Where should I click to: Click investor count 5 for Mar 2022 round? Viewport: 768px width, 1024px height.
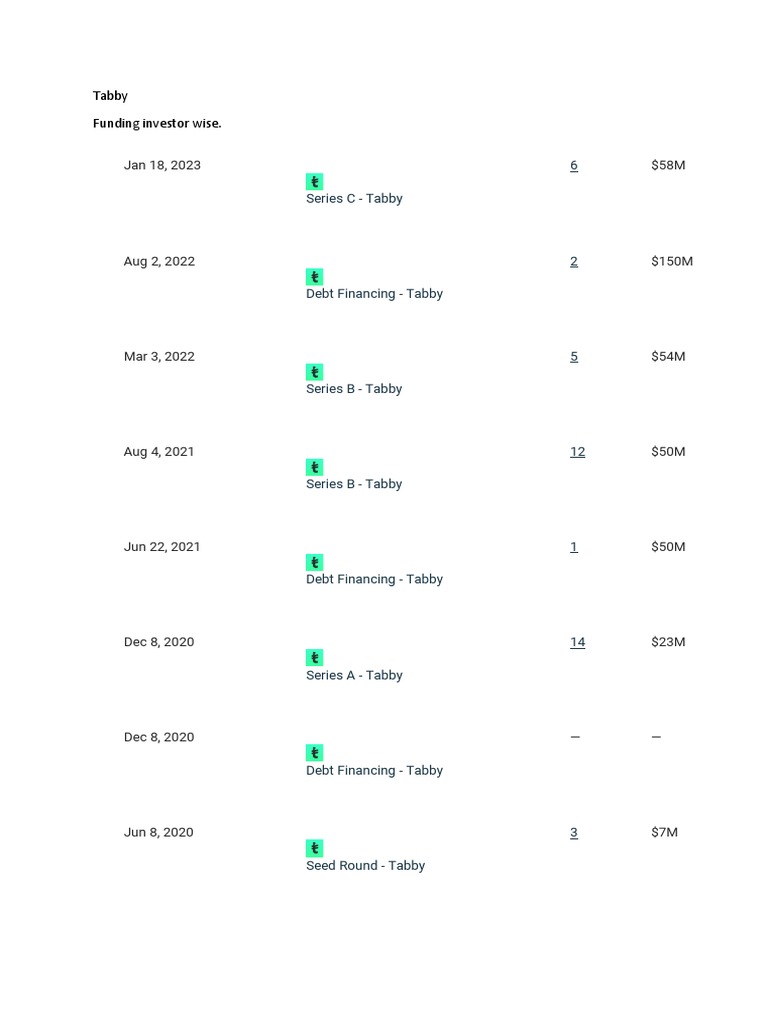(x=574, y=356)
